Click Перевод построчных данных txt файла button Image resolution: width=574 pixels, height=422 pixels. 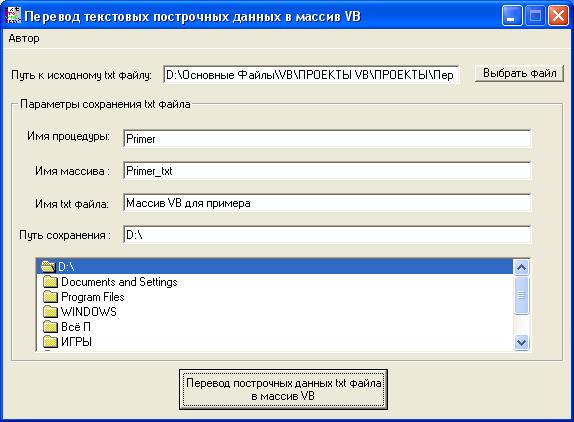283,390
